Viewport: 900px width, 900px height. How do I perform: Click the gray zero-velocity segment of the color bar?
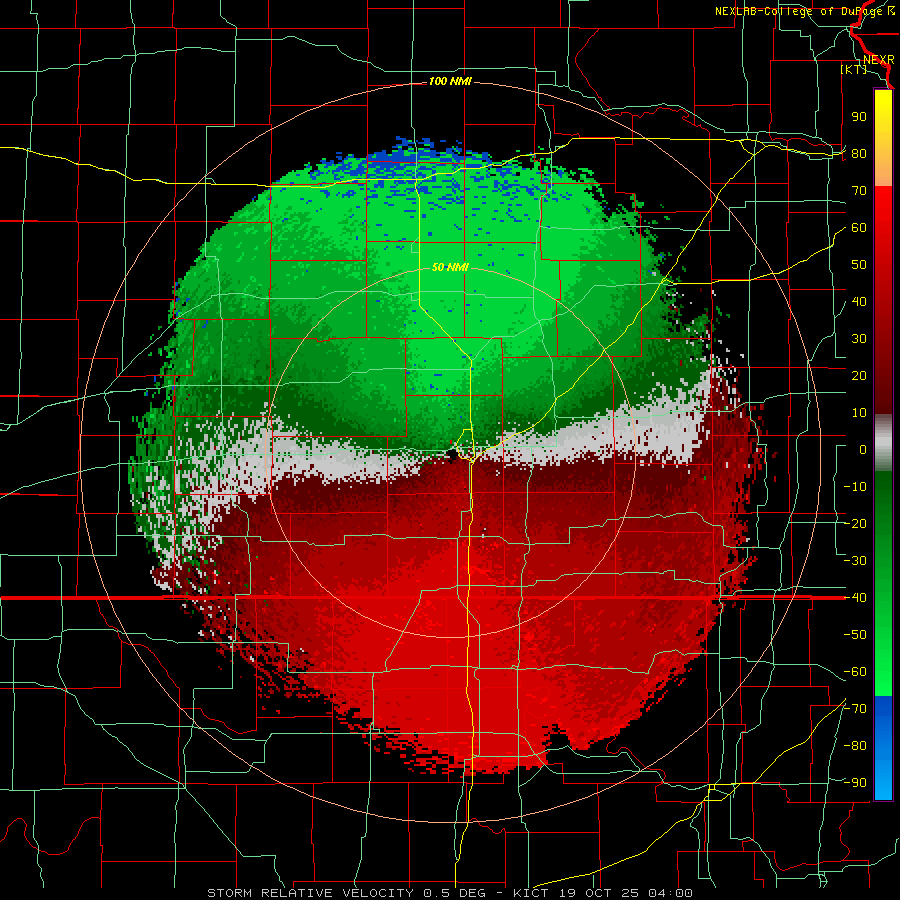(883, 443)
